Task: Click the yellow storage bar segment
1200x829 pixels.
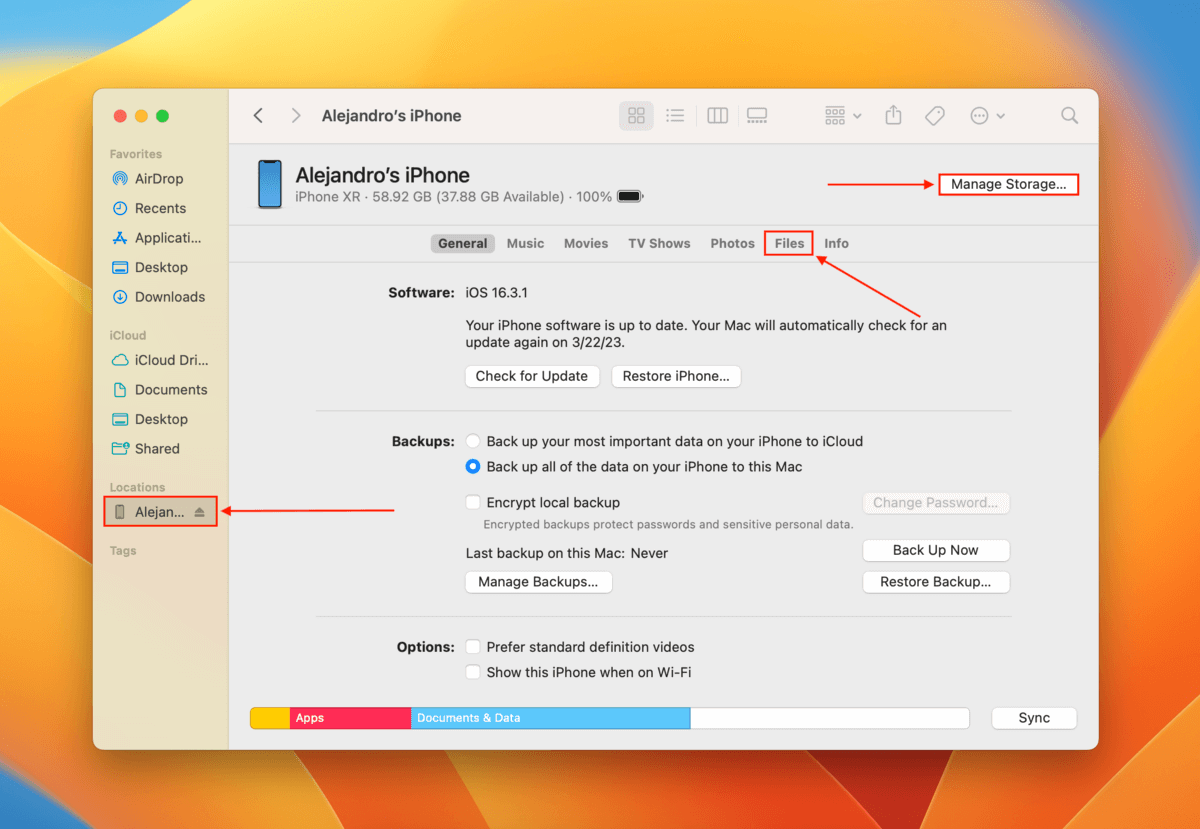Action: point(270,718)
